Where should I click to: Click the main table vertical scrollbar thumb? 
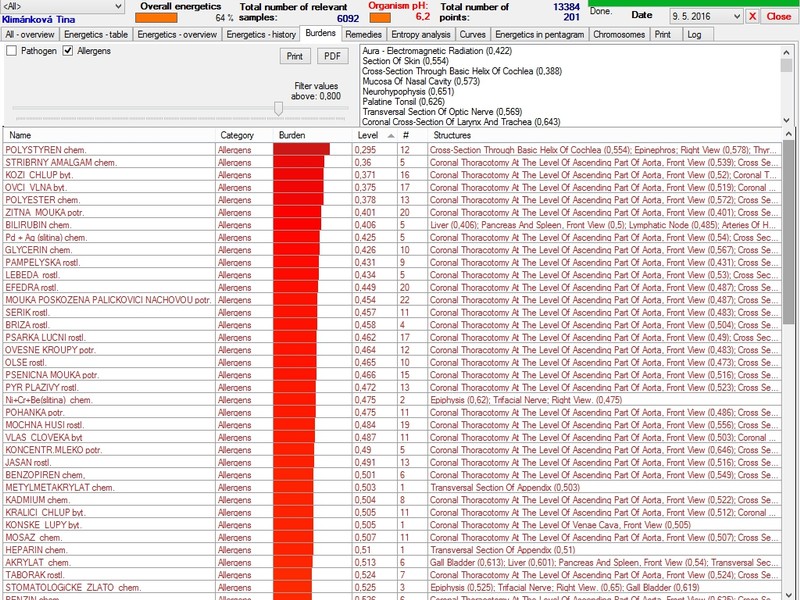coord(789,232)
